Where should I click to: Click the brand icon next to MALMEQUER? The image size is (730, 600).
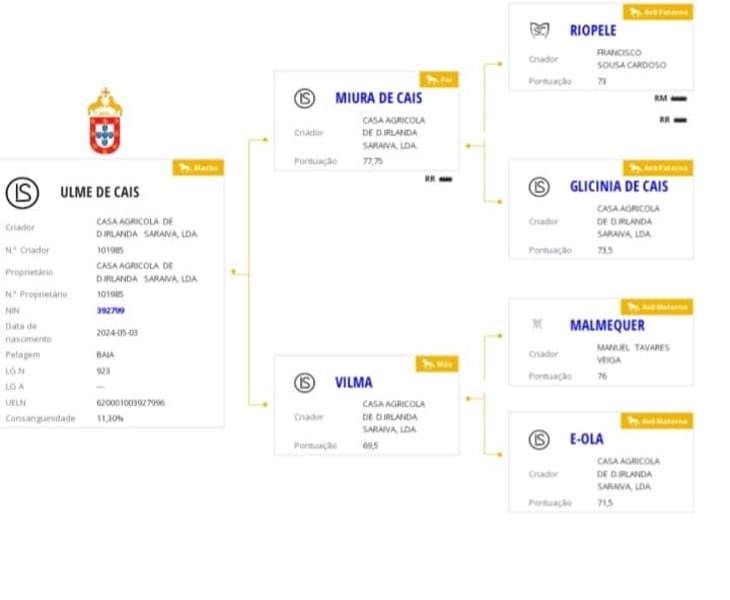537,324
